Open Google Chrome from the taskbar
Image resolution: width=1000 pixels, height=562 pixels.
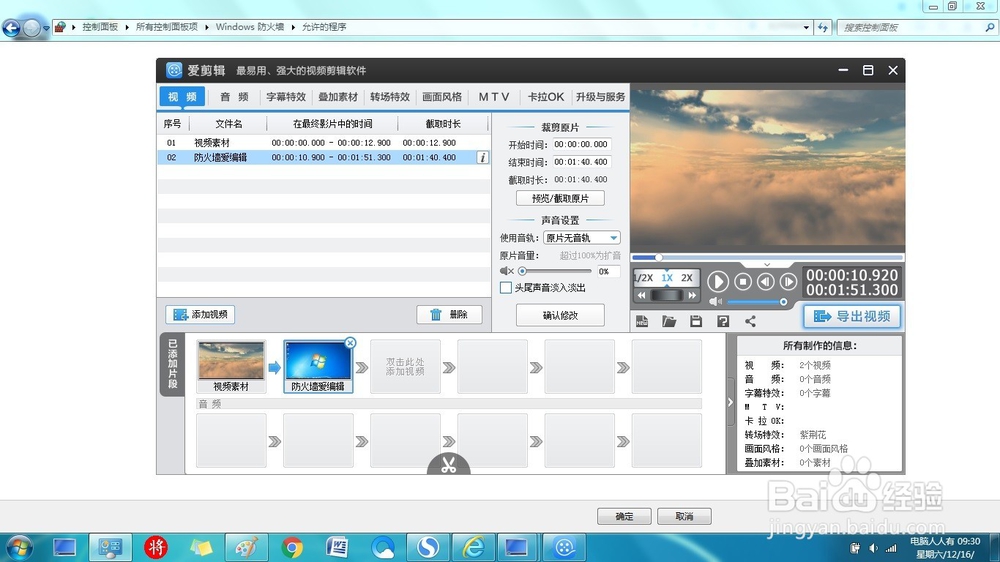292,548
